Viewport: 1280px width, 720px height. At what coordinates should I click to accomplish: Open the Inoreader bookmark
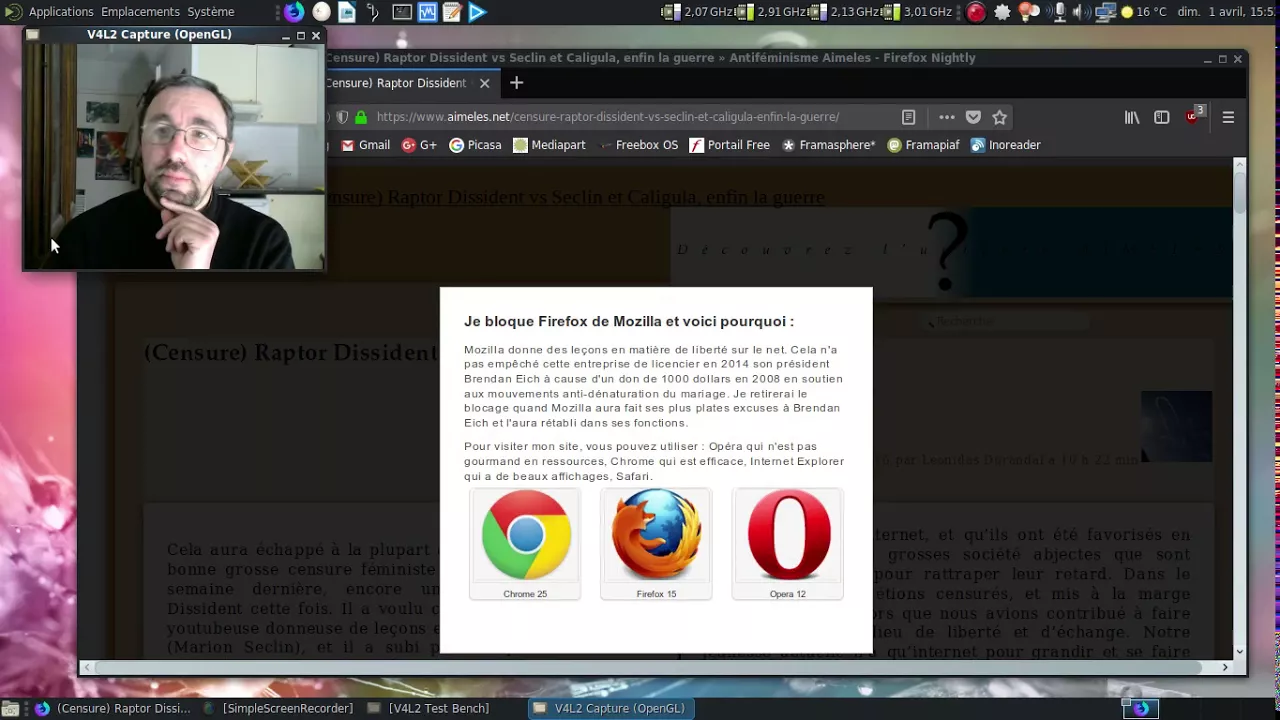click(x=1005, y=145)
